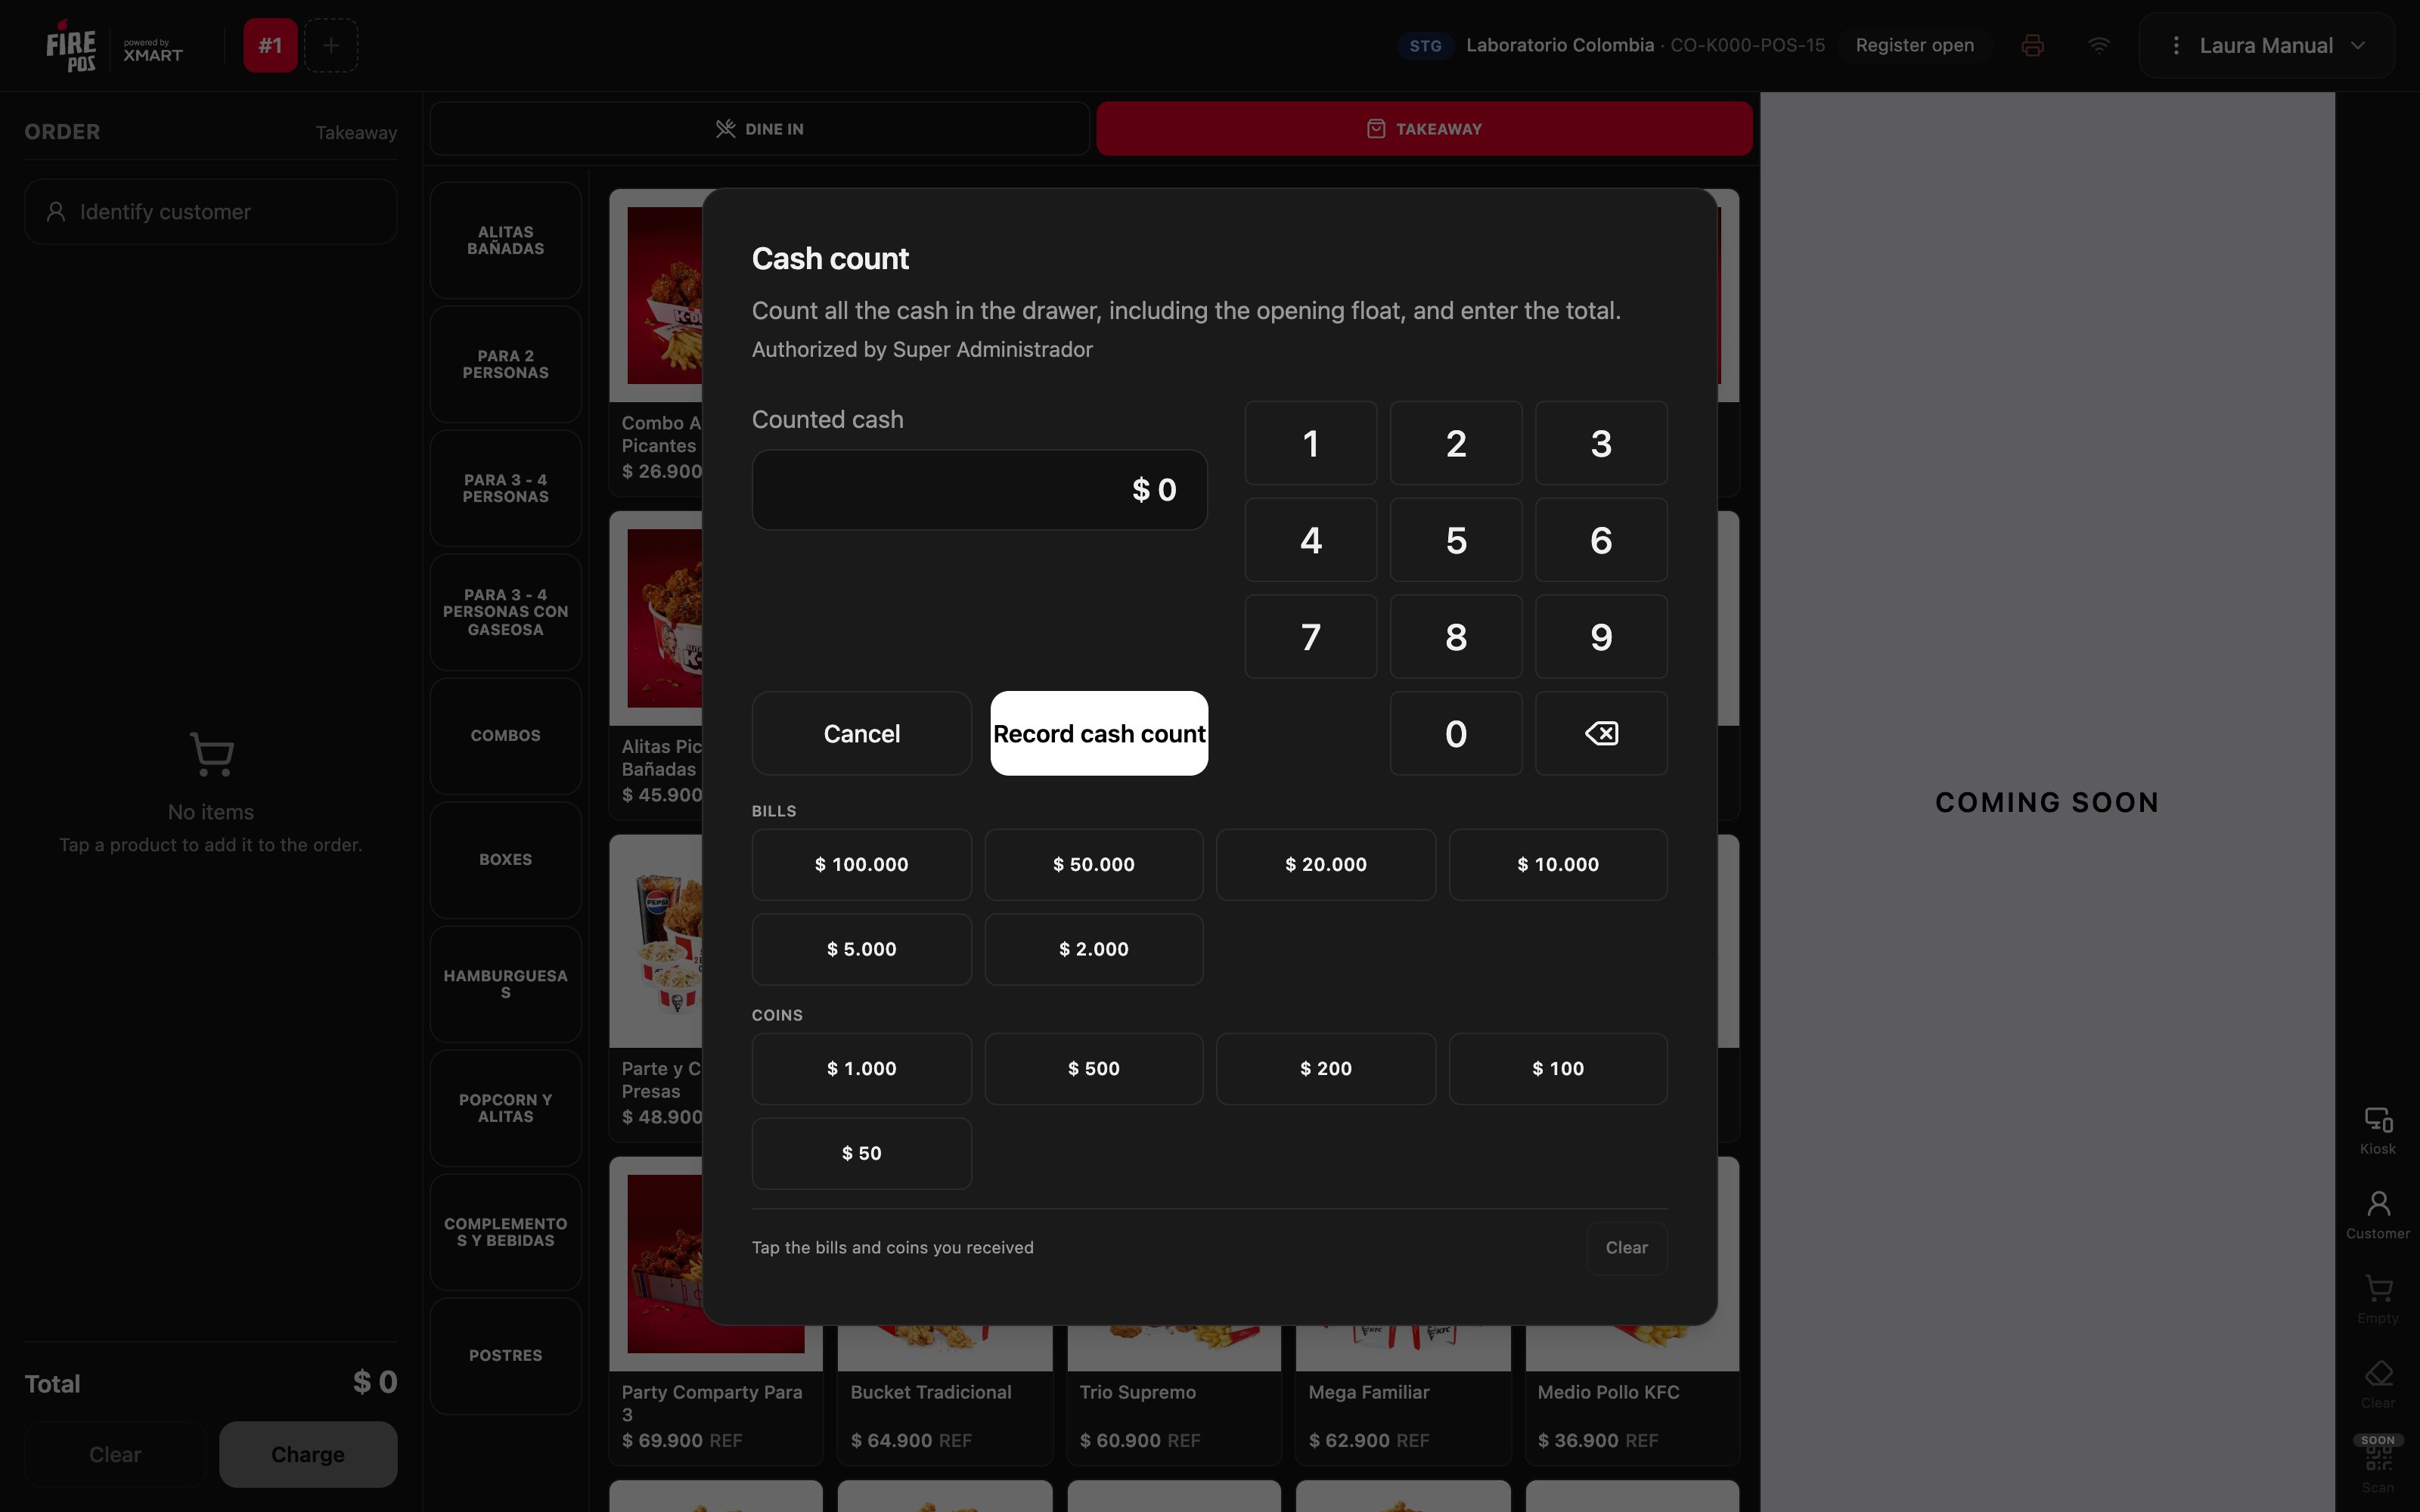Open Para 3 - 4 Personas con Gaseosa category
This screenshot has width=2420, height=1512.
[506, 612]
